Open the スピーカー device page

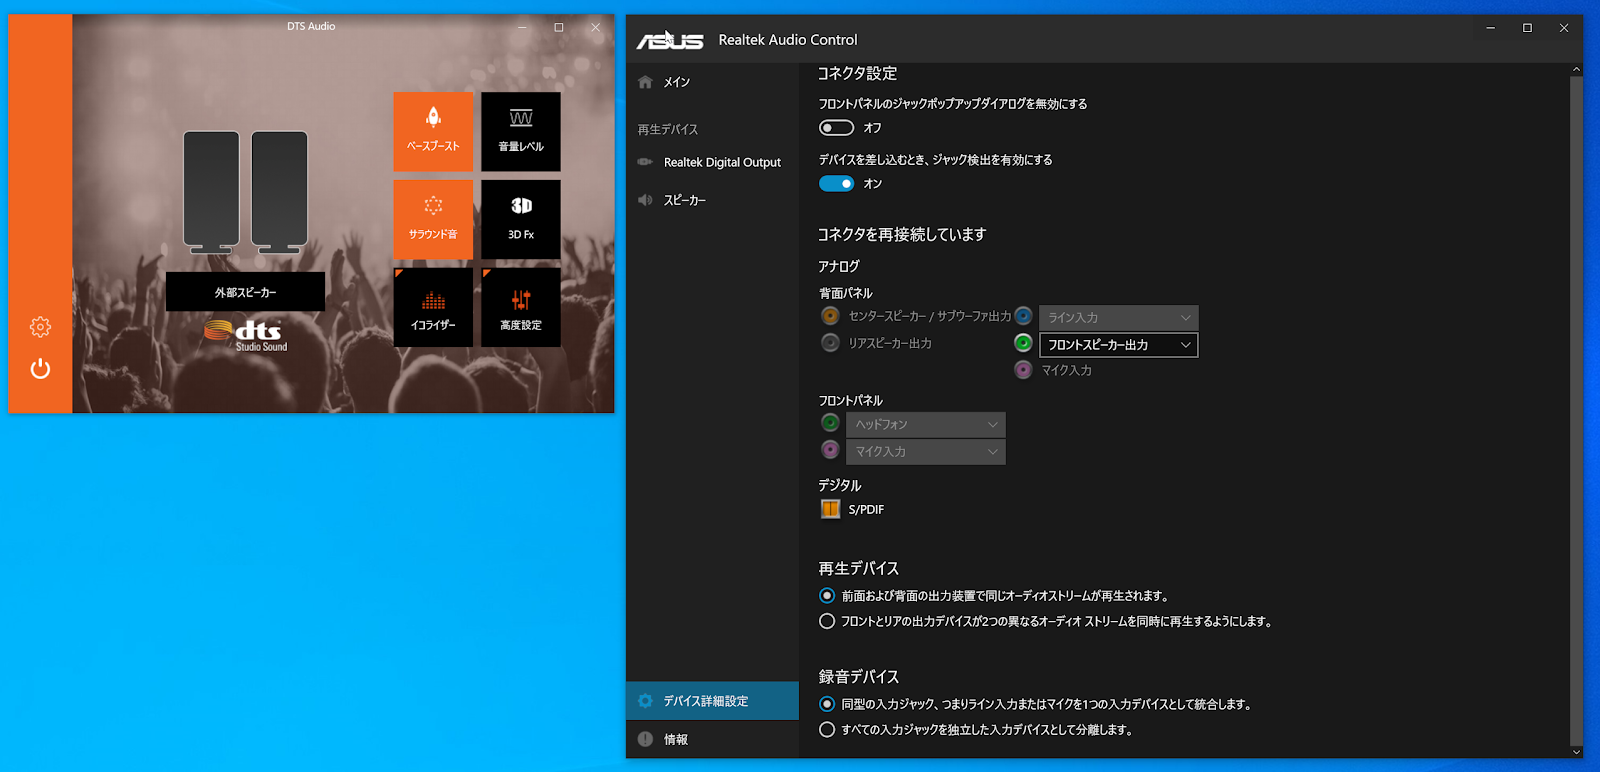(x=712, y=200)
